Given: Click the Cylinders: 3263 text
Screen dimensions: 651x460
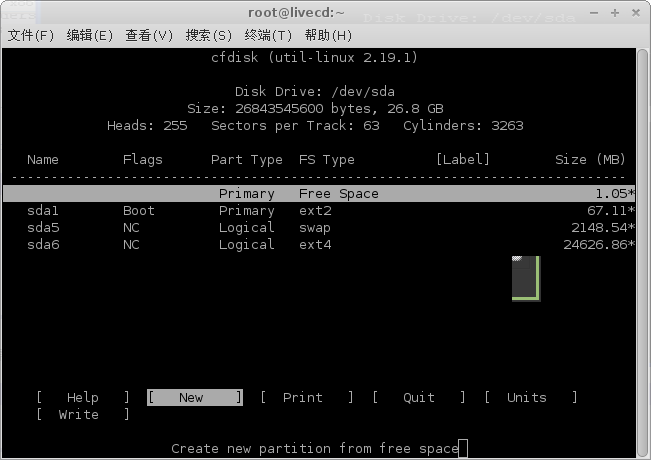Looking at the screenshot, I should pos(463,126).
